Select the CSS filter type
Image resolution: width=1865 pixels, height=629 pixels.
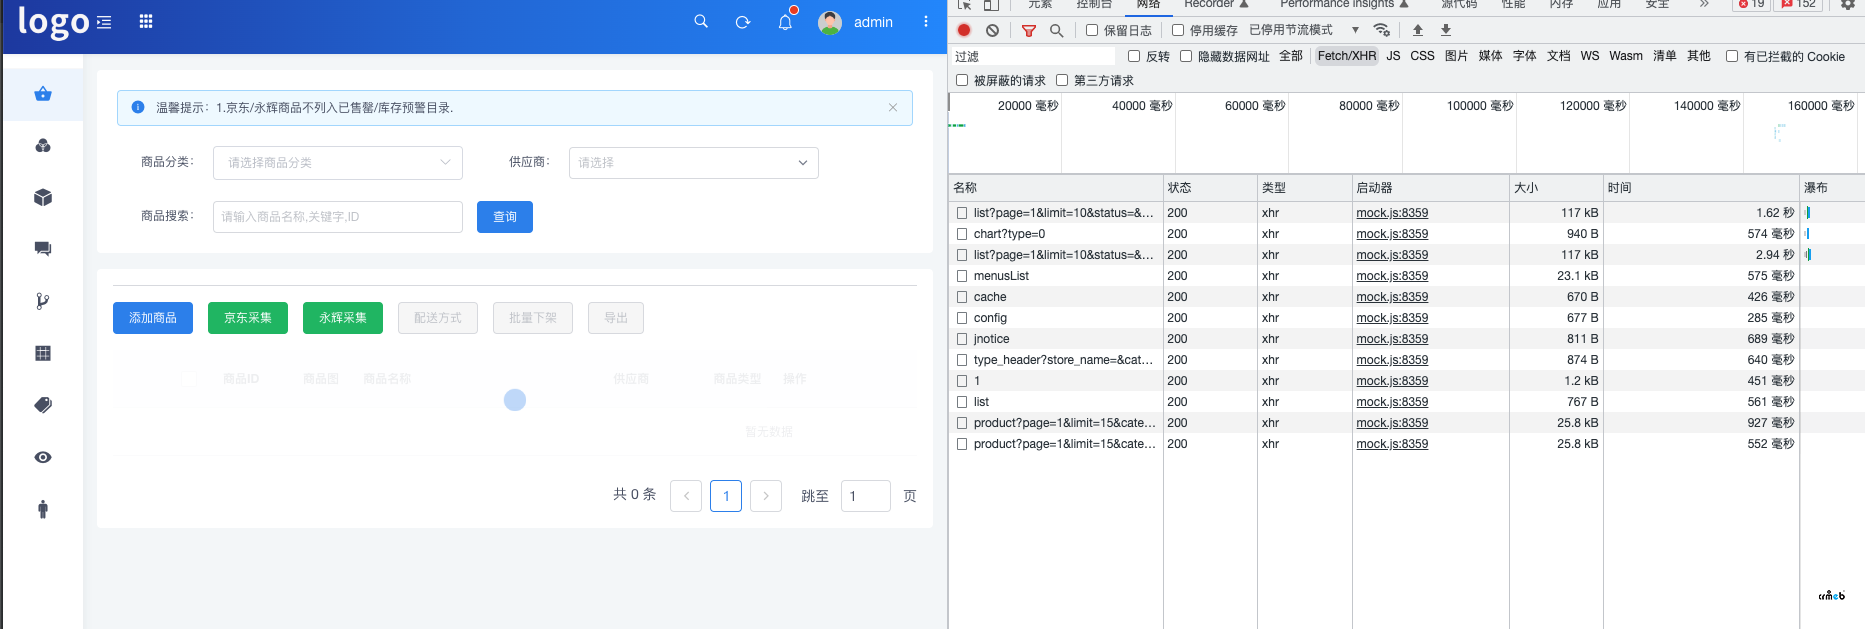[x=1422, y=56]
